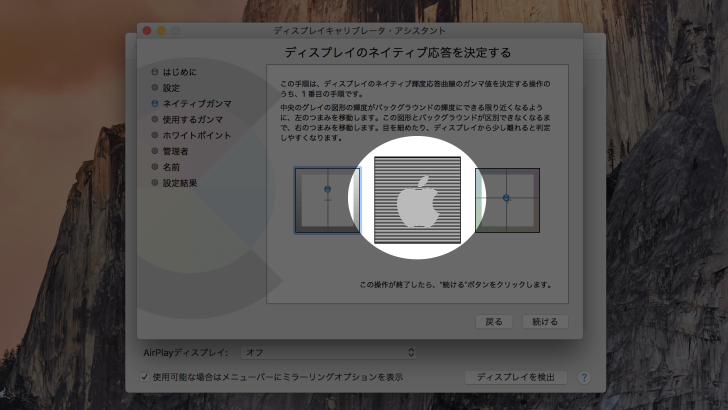This screenshot has height=410, width=728.
Task: Select the 管理者 step in sidebar
Action: point(170,151)
